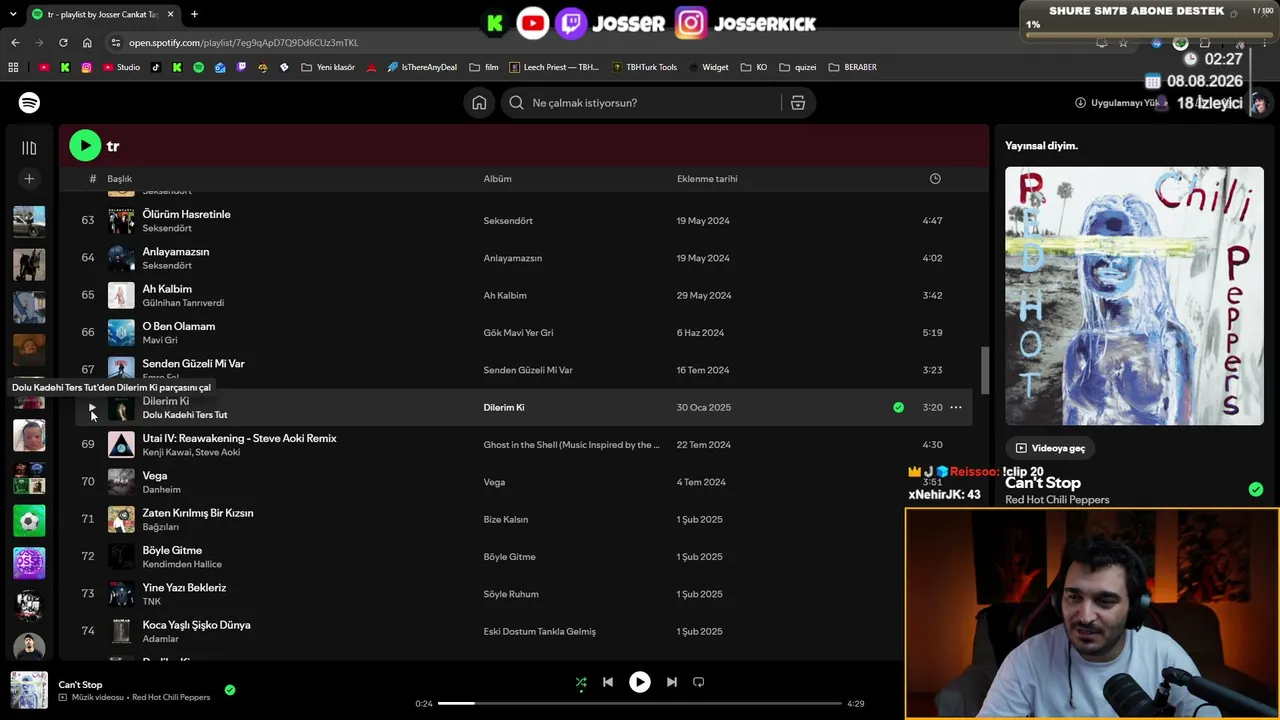
Task: Open Red Hot Chili Peppers link in Now Playing panel
Action: (1057, 500)
